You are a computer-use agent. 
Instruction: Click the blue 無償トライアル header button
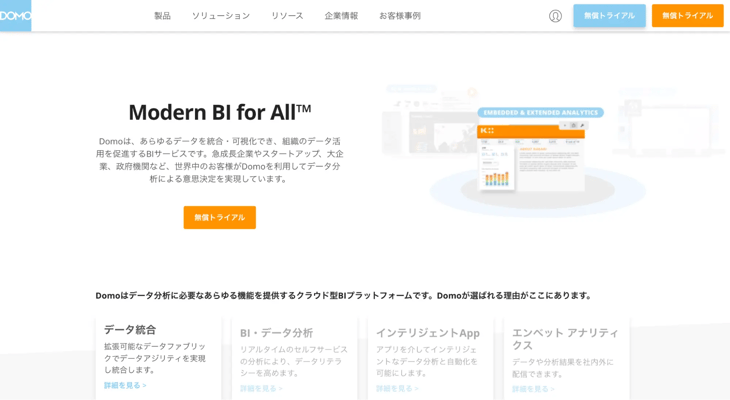tap(609, 15)
